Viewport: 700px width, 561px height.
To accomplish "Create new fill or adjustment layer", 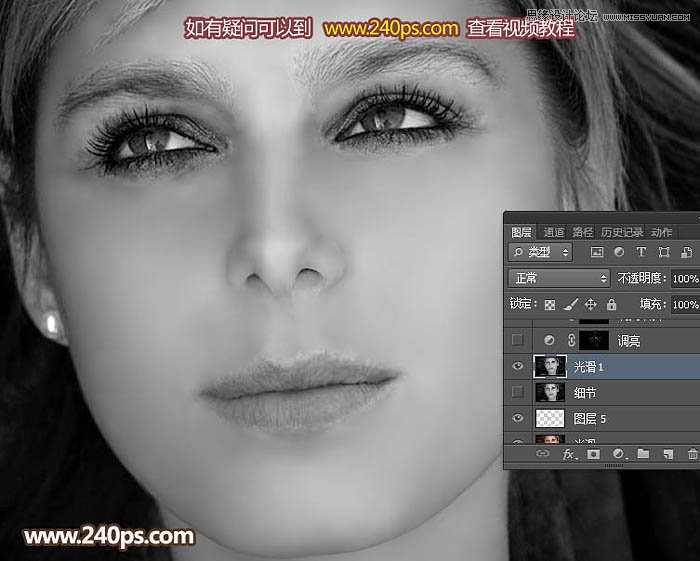I will coord(619,454).
